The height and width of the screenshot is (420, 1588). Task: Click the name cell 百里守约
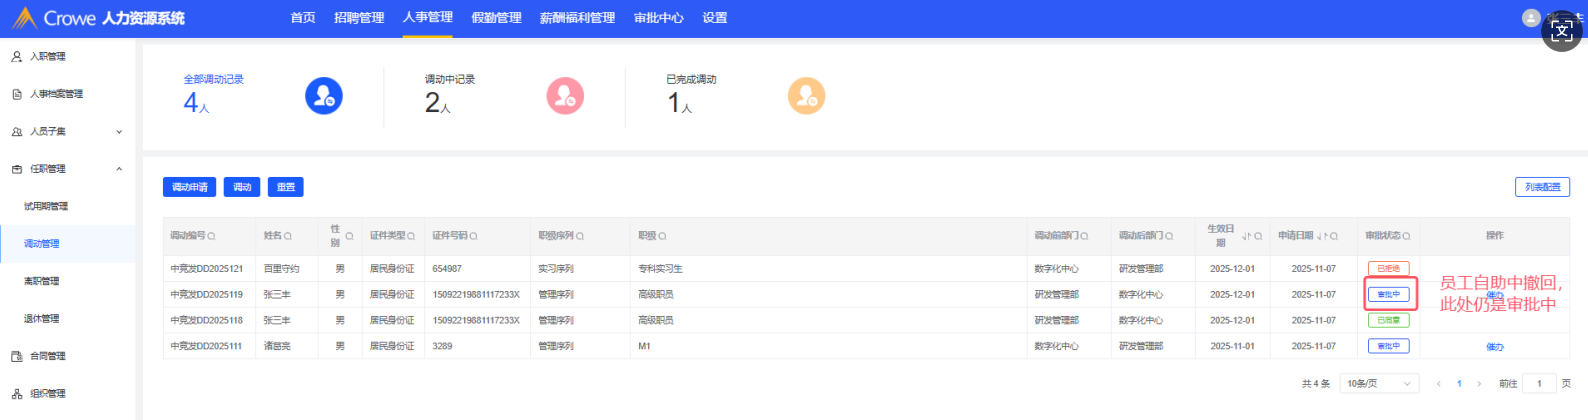(281, 269)
